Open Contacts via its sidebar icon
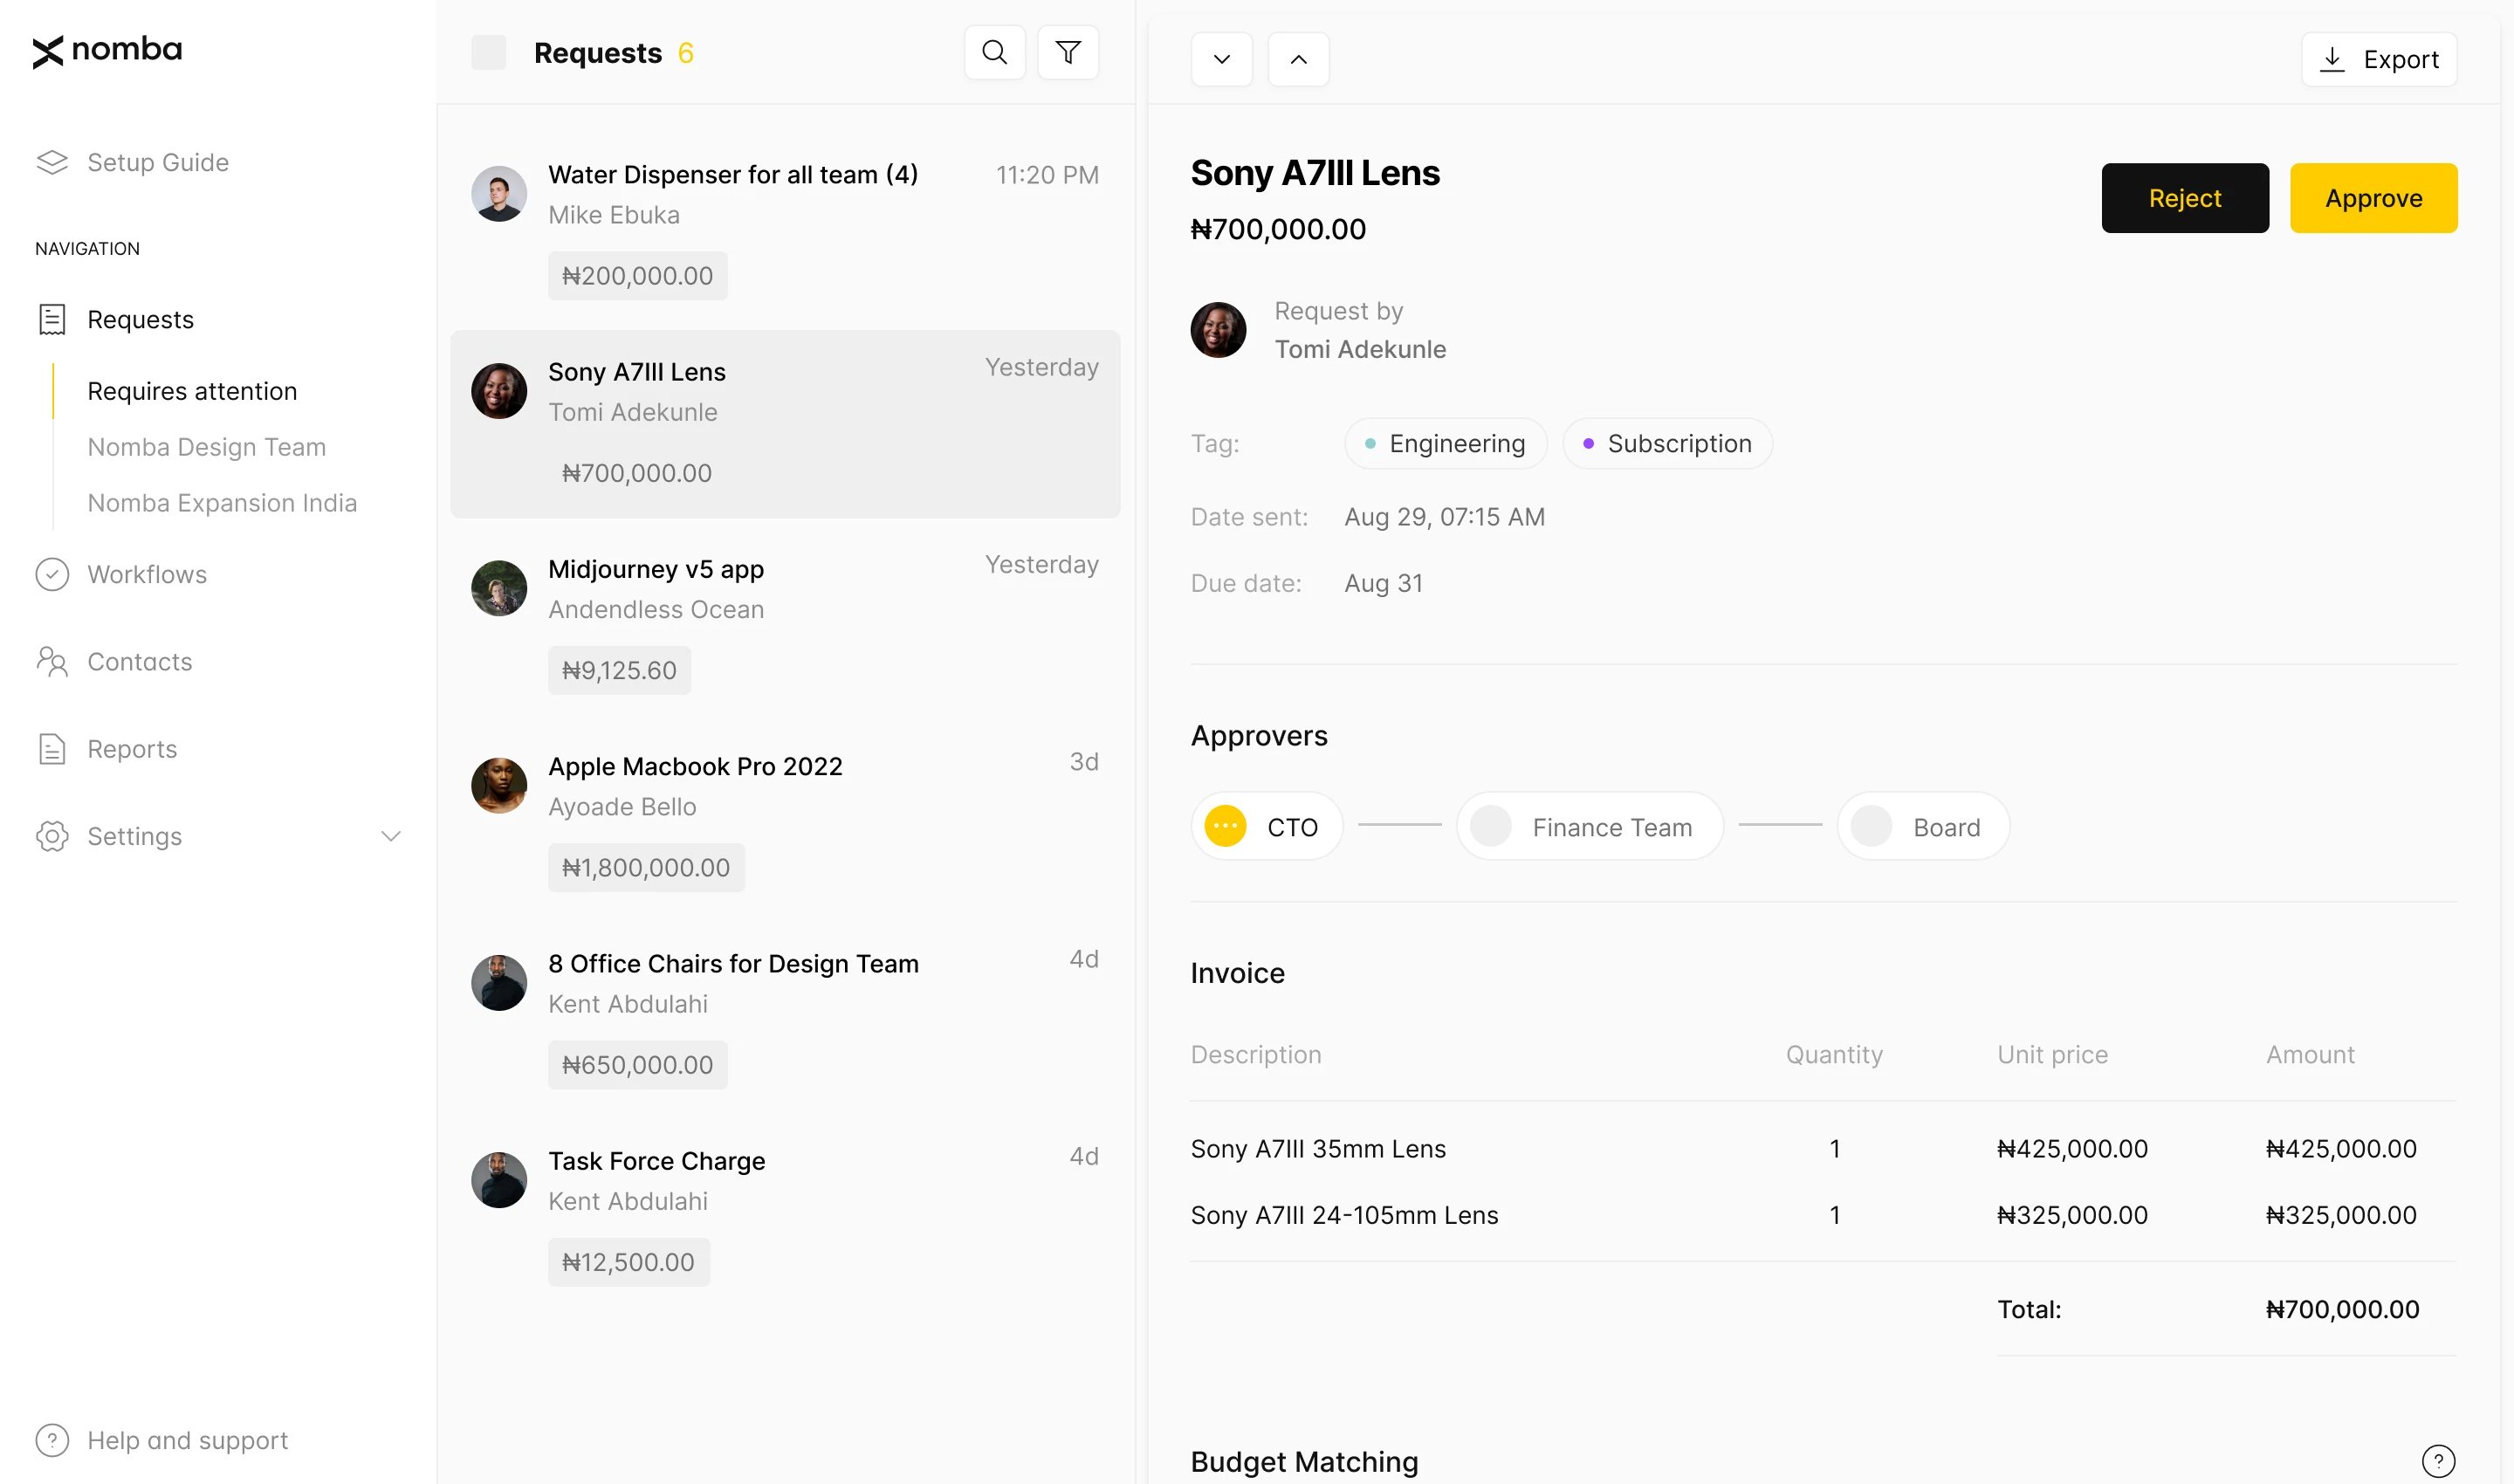 (x=52, y=661)
